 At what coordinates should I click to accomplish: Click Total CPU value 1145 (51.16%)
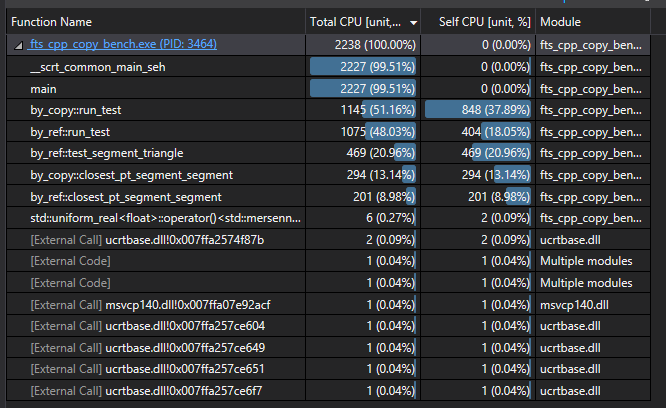[x=378, y=110]
